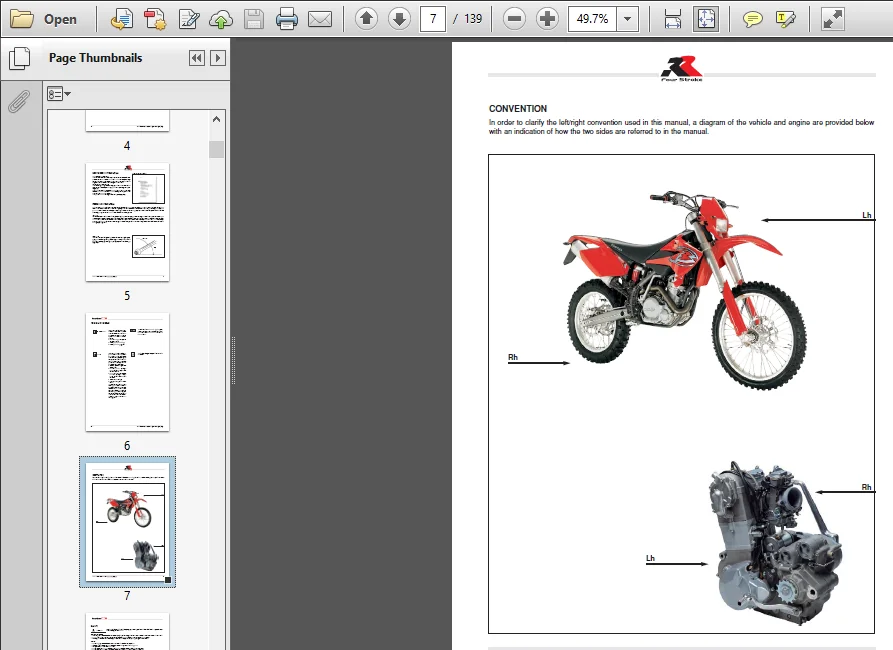Viewport: 893px width, 650px height.
Task: Go to previous page with up arrow
Action: (x=366, y=19)
